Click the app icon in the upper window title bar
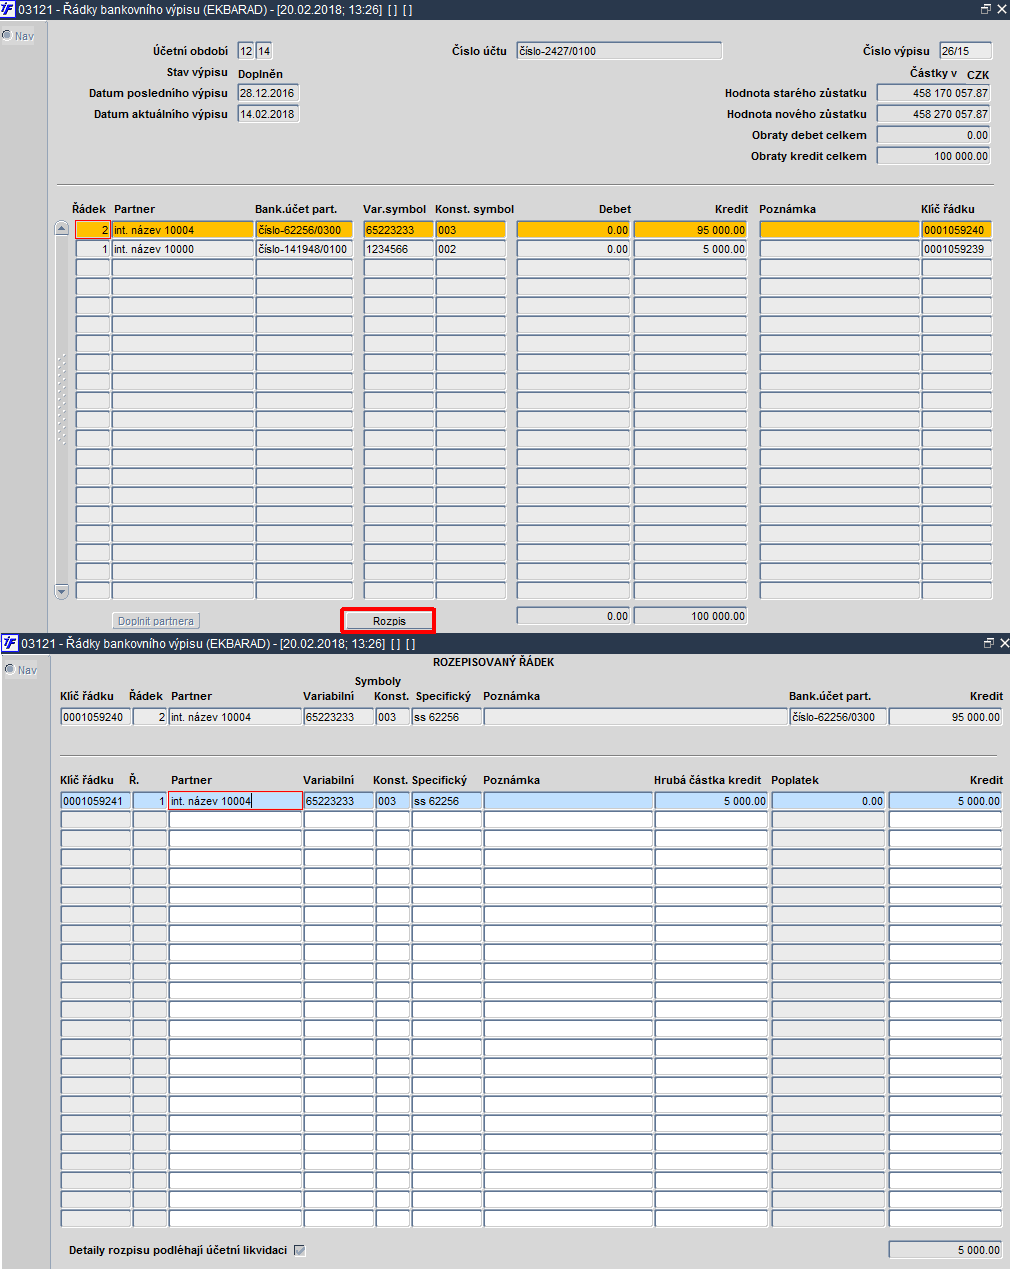 (x=8, y=9)
